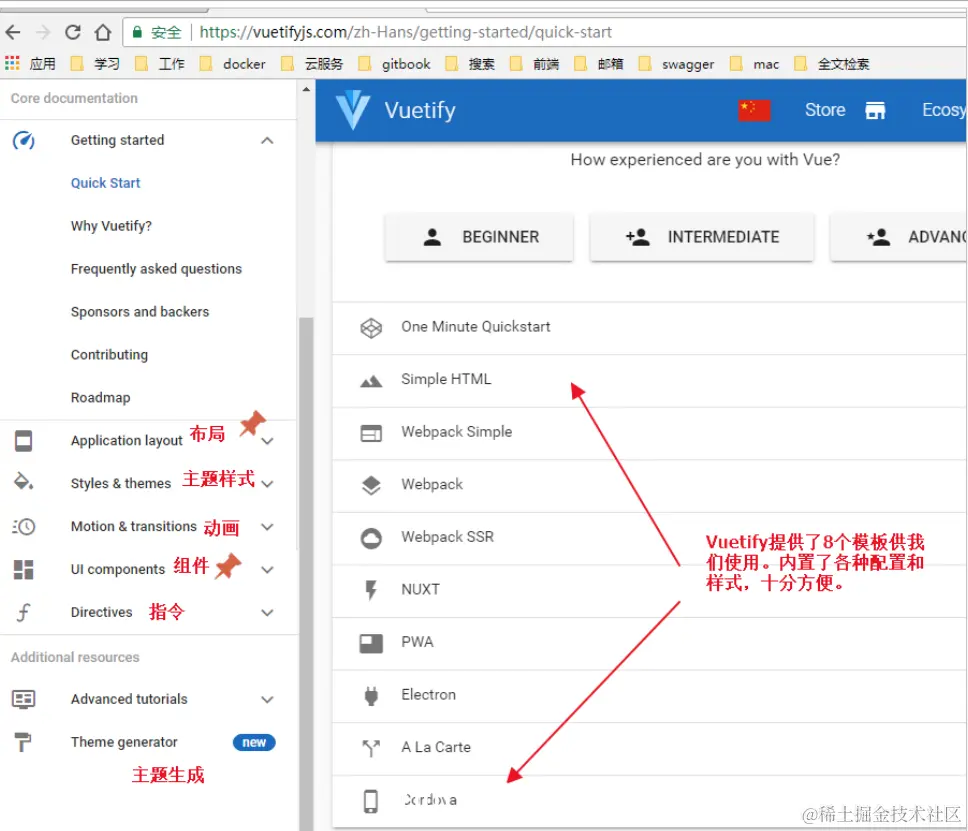The height and width of the screenshot is (831, 968).
Task: Click the Webpack Simple window icon
Action: (371, 433)
